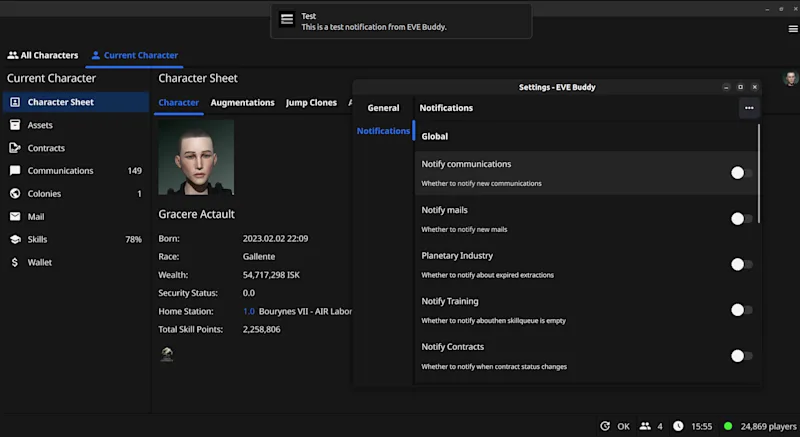Click the Total Skill Points value 2,258,806
800x437 pixels.
click(x=261, y=329)
